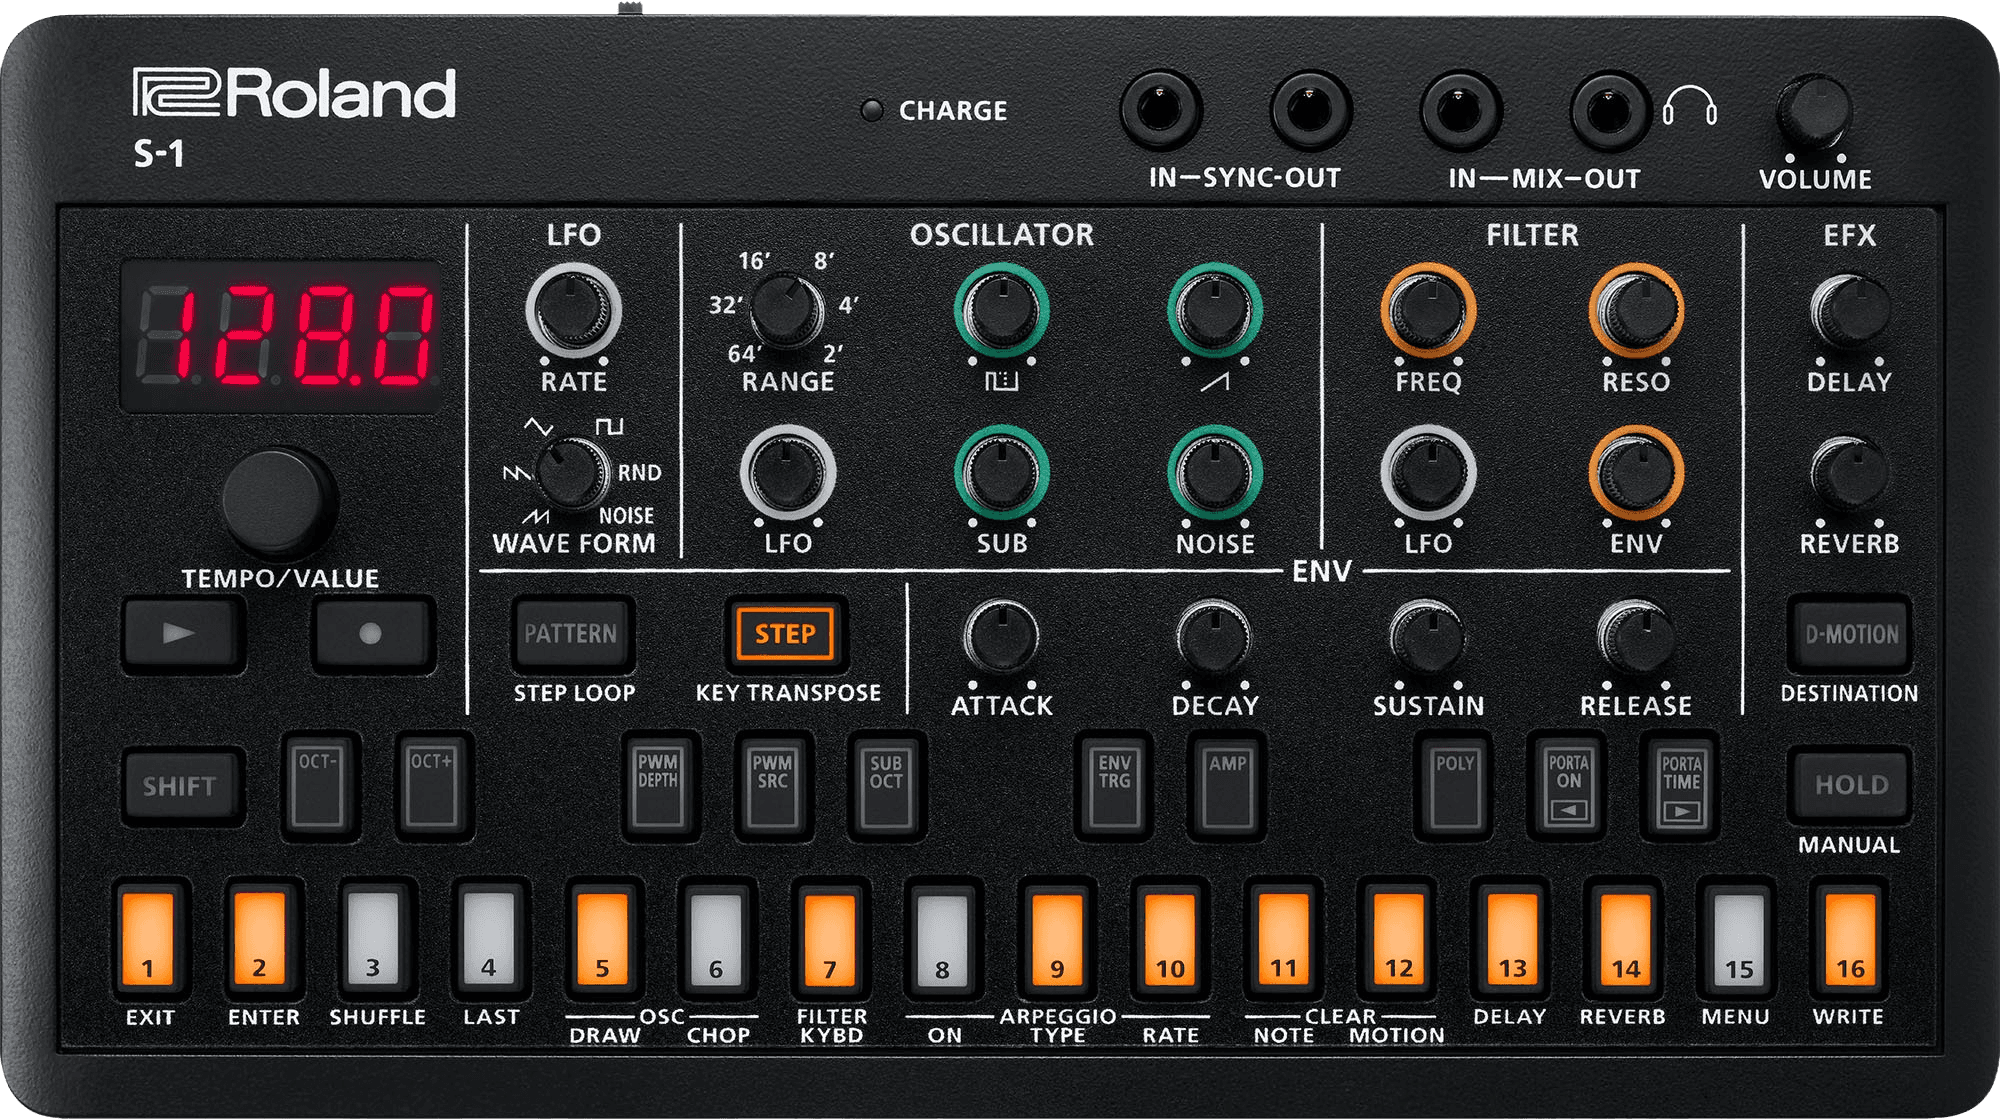2000x1120 pixels.
Task: Click the envelope ATTACK knob
Action: pos(1001,637)
